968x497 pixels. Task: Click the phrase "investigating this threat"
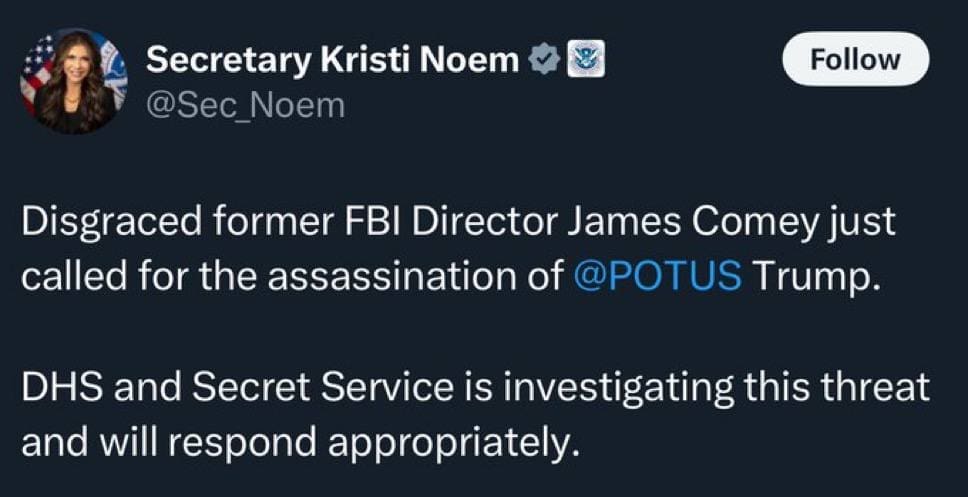click(716, 385)
